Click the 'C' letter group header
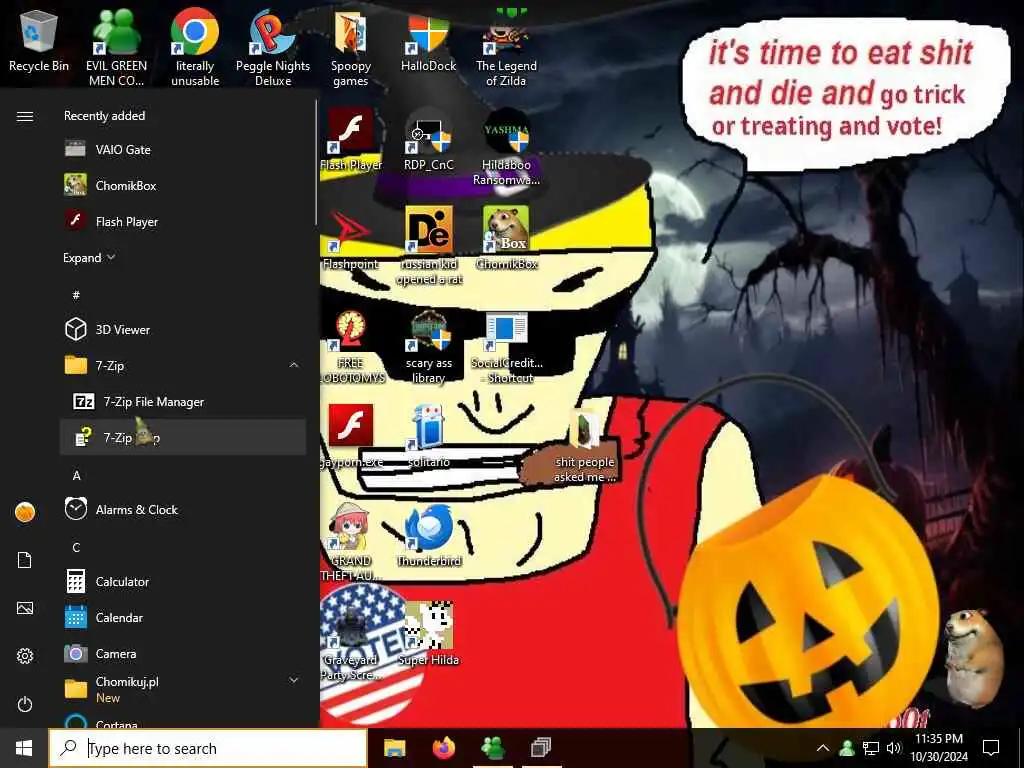 tap(76, 547)
